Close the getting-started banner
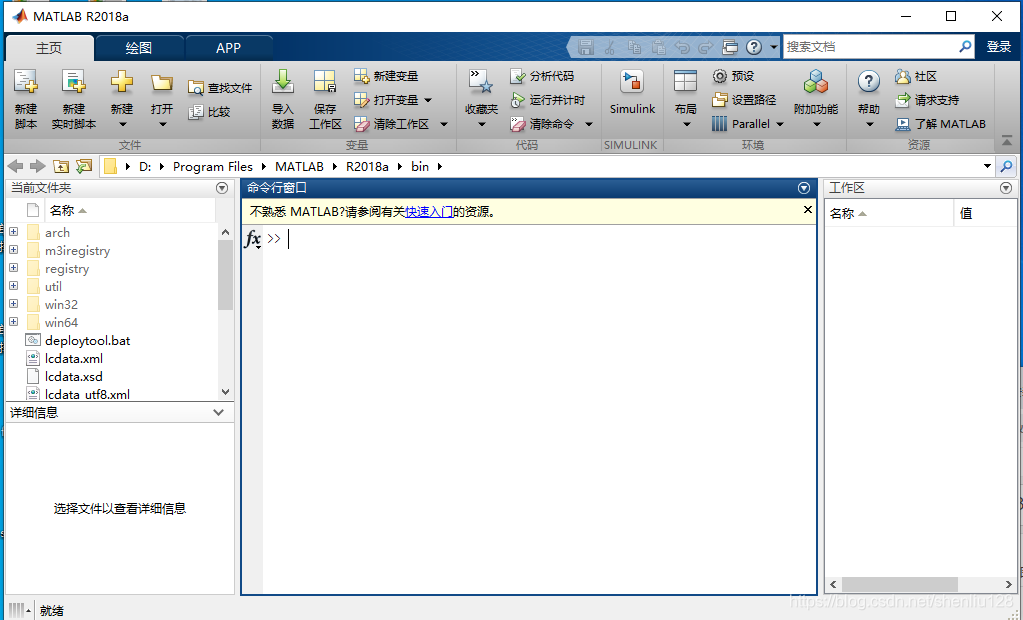The image size is (1023, 620). pyautogui.click(x=808, y=209)
